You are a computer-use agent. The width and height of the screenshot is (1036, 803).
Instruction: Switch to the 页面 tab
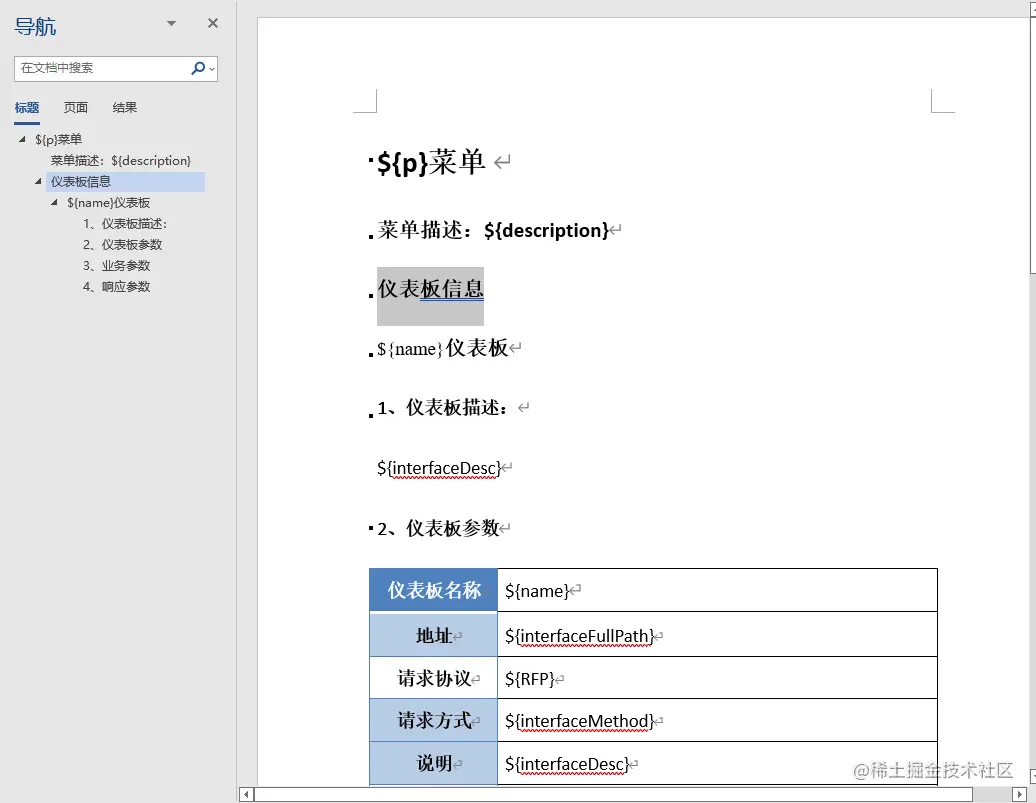76,108
